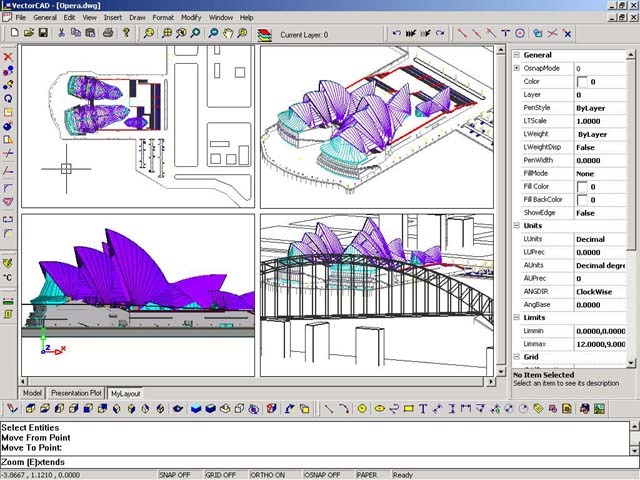Image resolution: width=640 pixels, height=480 pixels.
Task: Select the Ellipse tool in bottom toolbar
Action: pyautogui.click(x=380, y=409)
